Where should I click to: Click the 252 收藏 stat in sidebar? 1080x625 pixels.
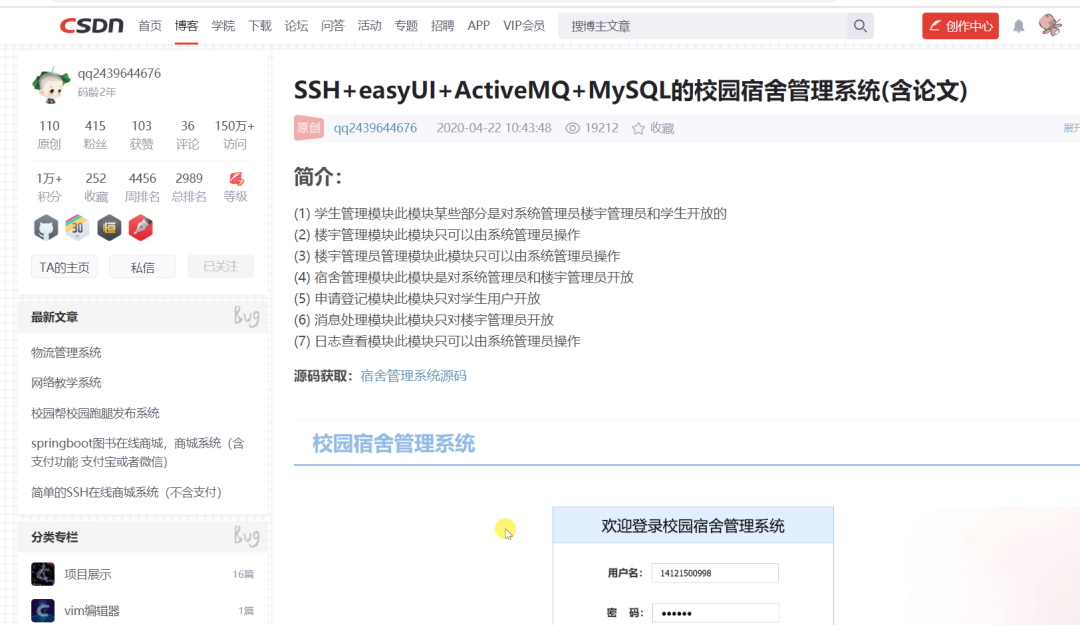(96, 187)
